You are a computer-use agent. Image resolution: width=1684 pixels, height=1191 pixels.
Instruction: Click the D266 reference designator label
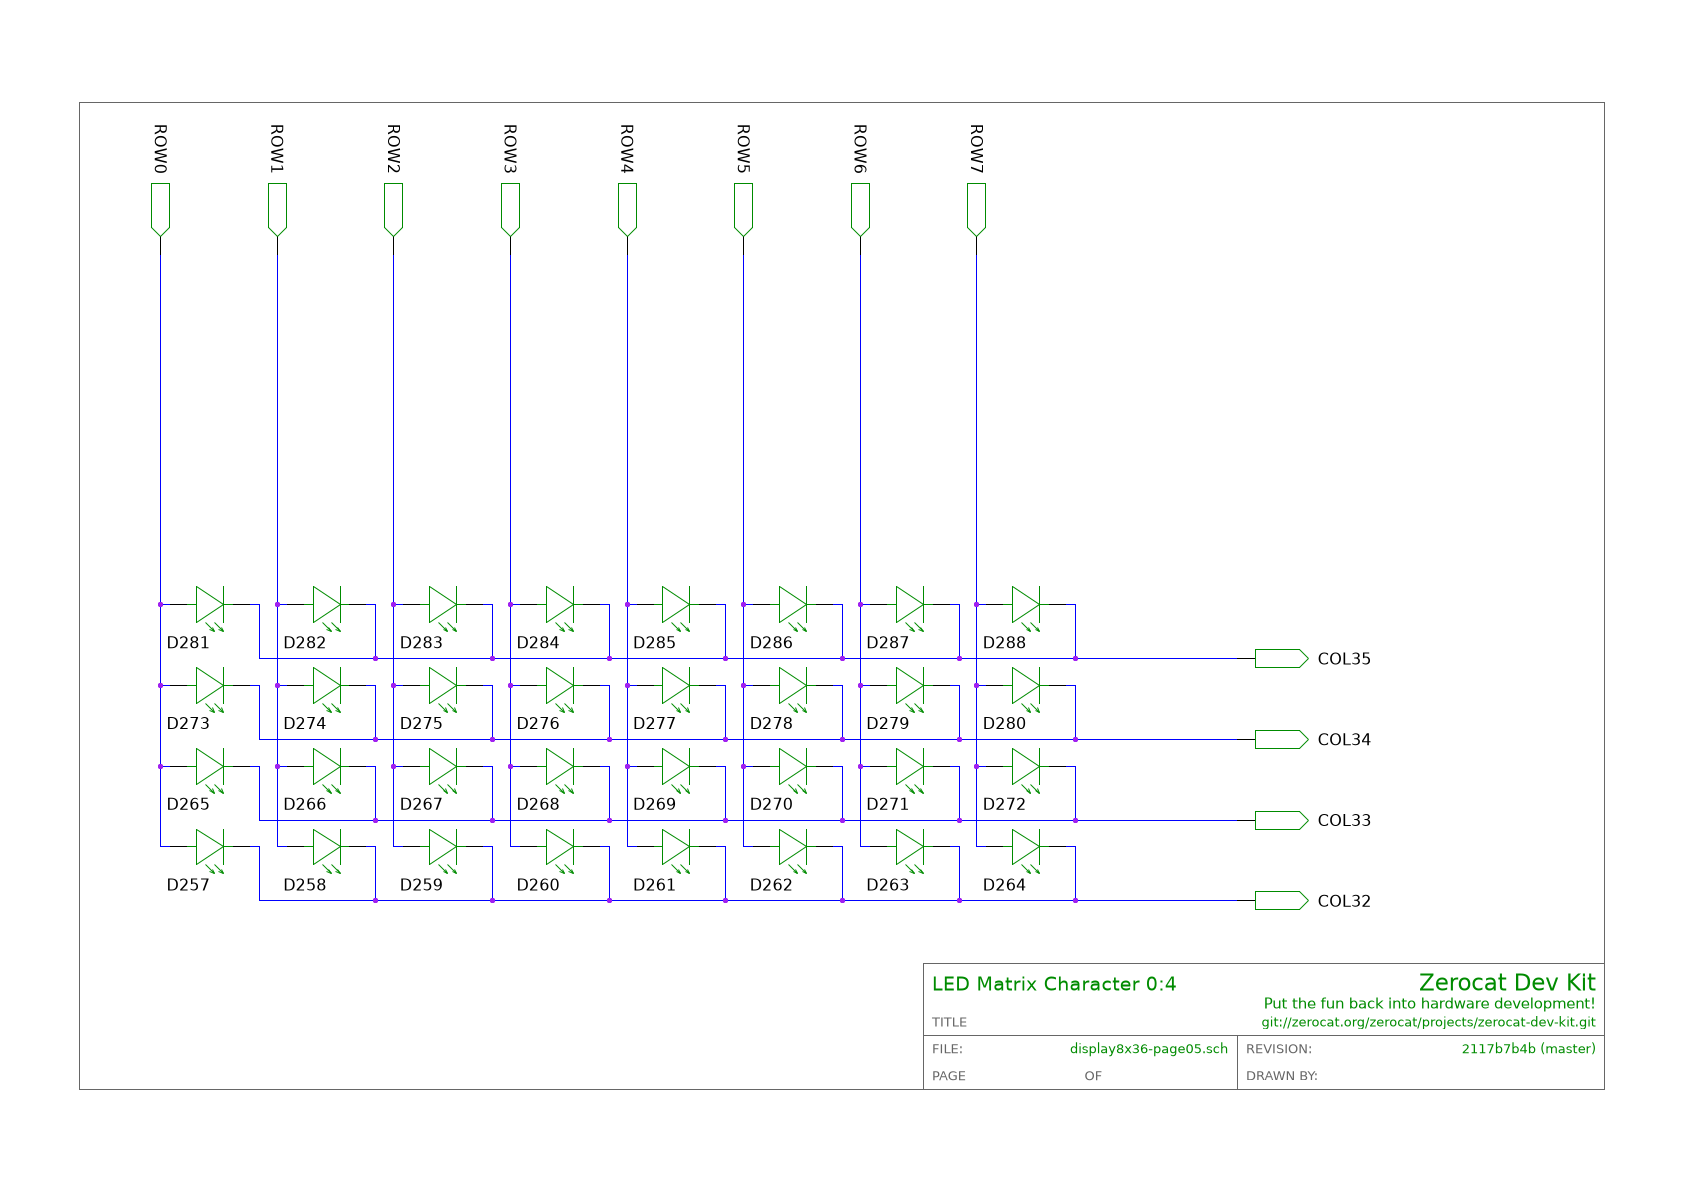click(x=305, y=804)
